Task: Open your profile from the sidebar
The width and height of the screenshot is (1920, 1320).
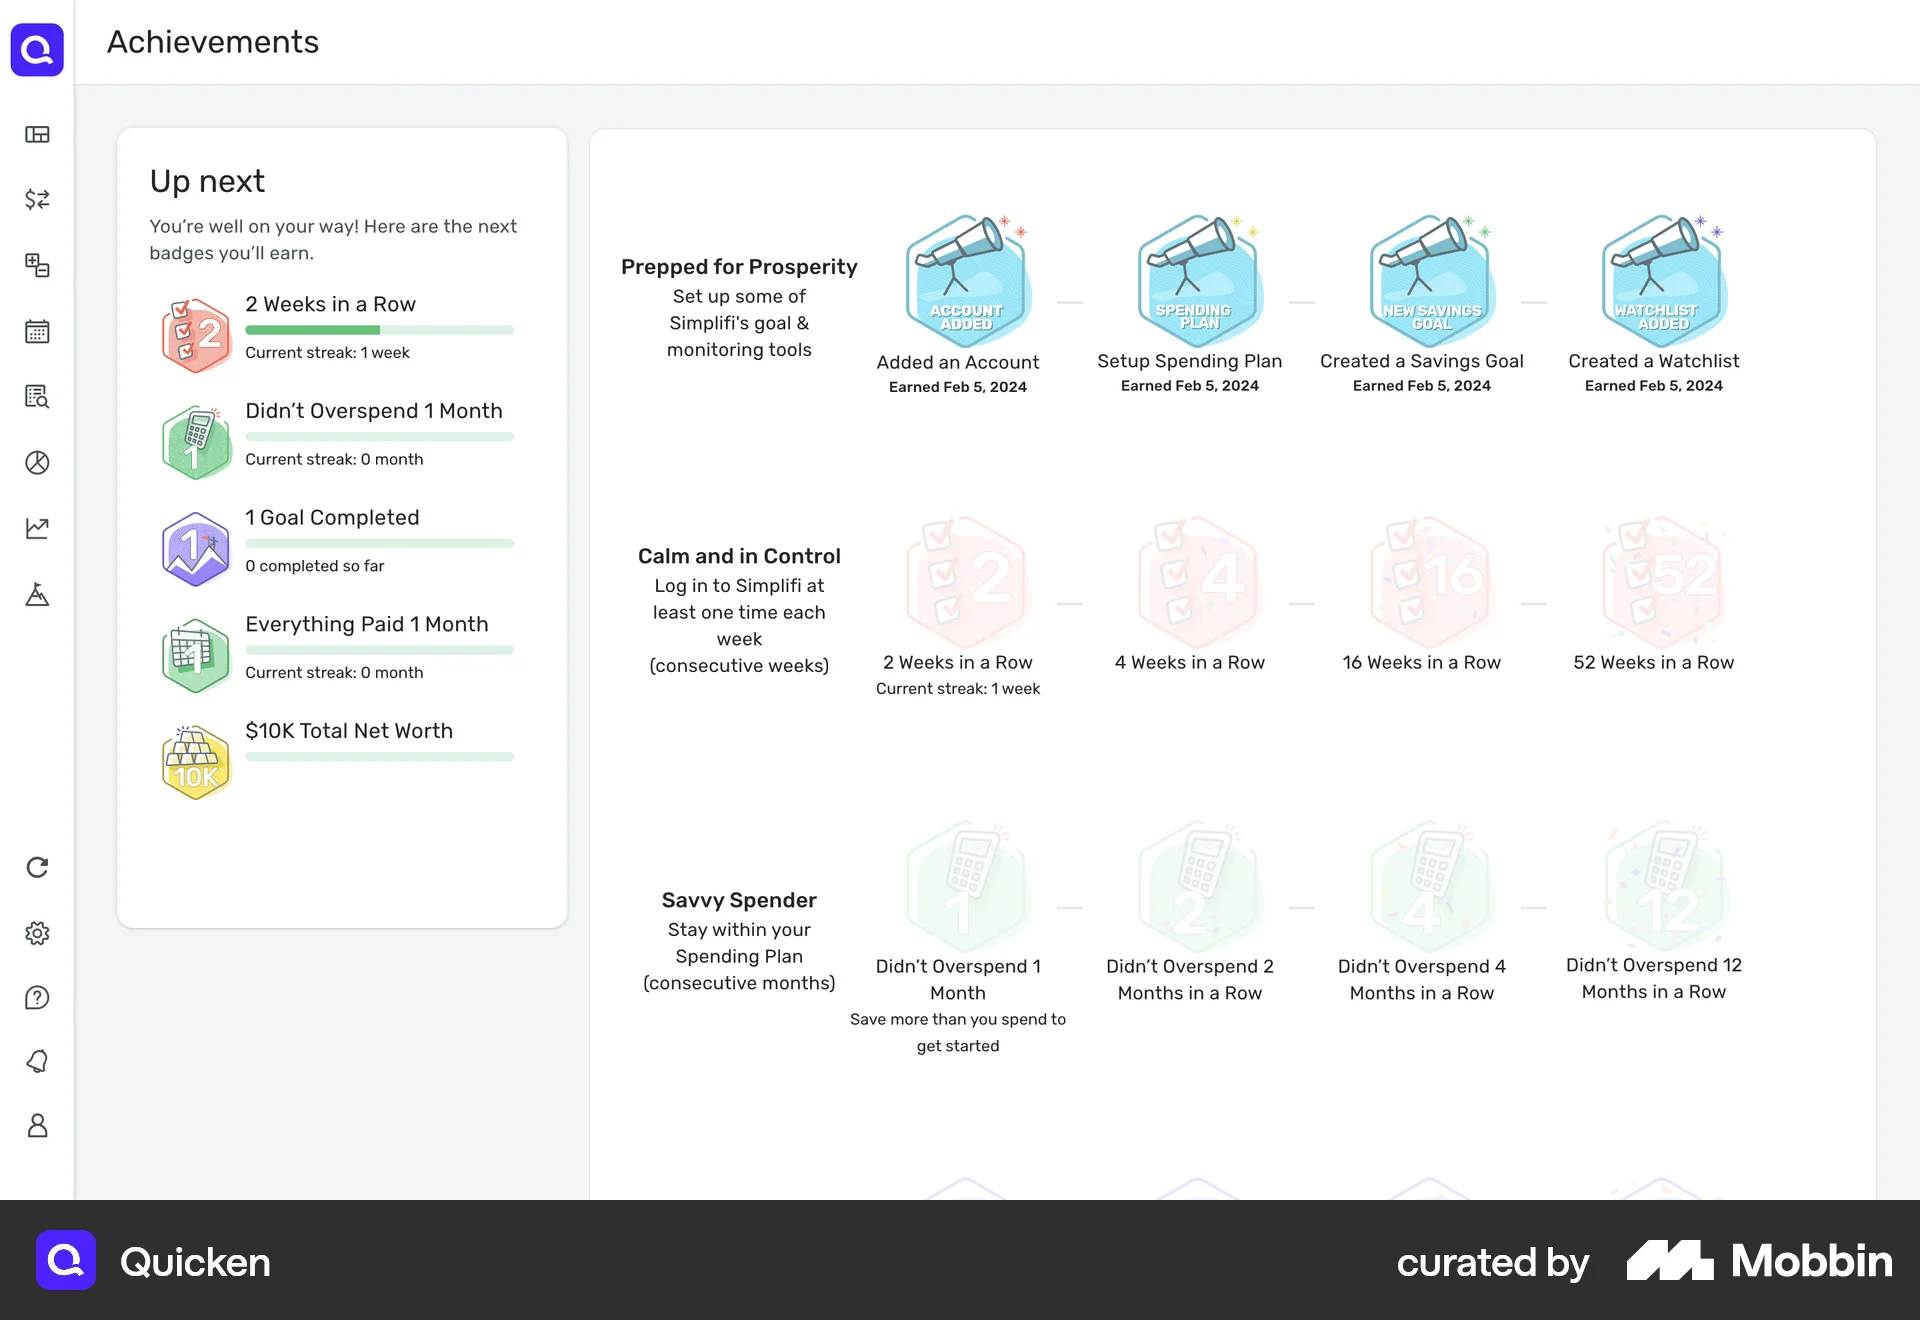Action: [x=37, y=1125]
